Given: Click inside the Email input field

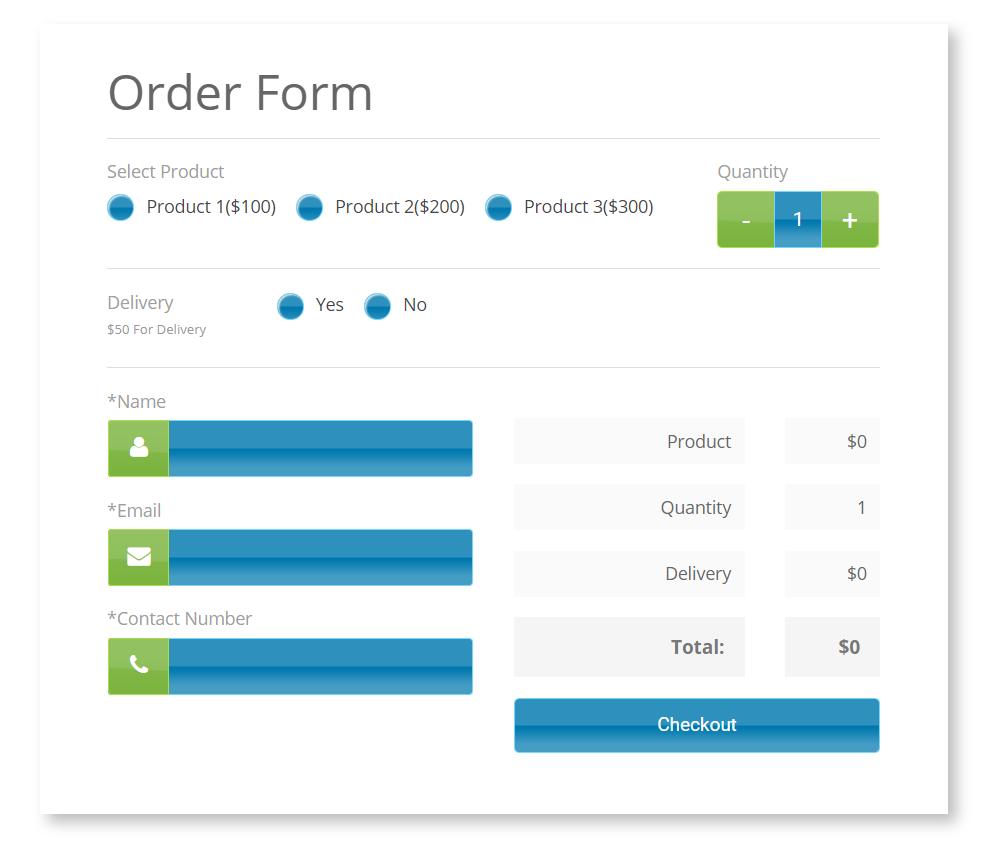Looking at the screenshot, I should [320, 557].
